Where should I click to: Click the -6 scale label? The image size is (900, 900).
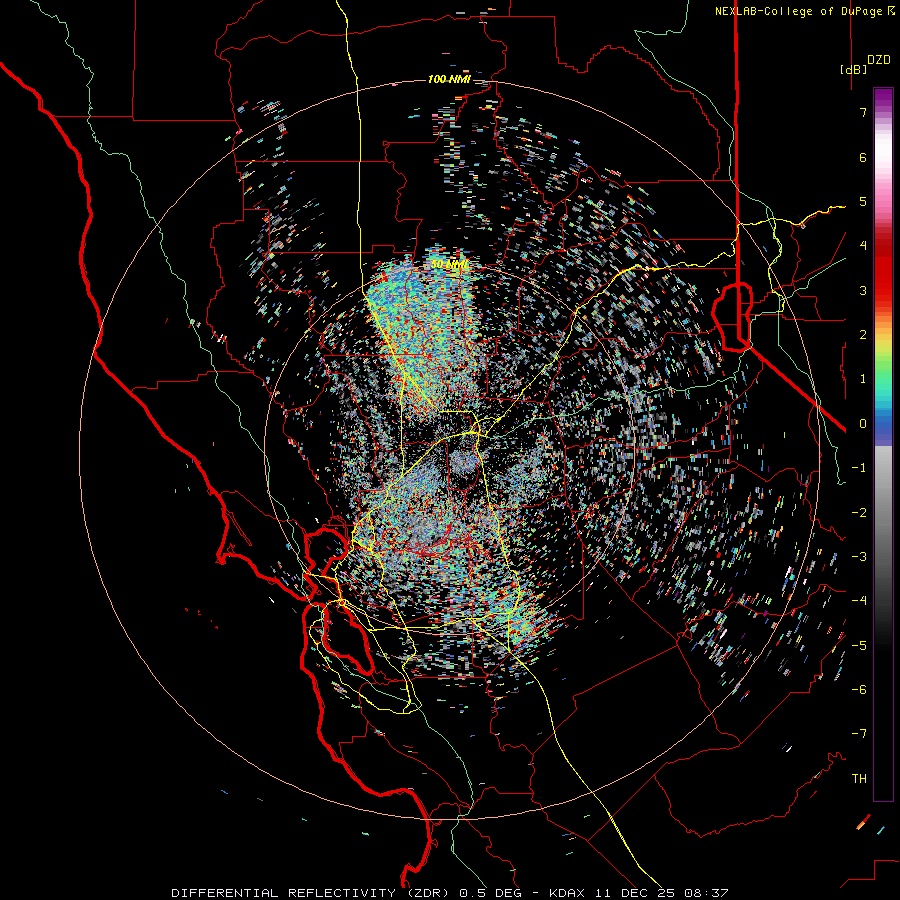(x=859, y=690)
